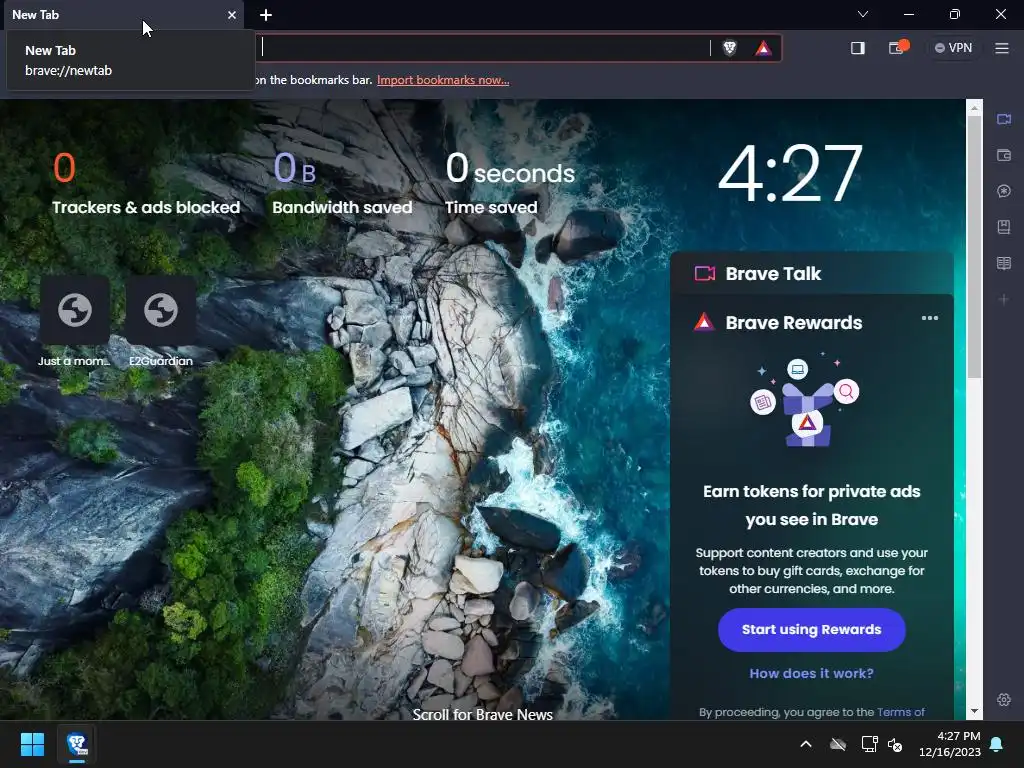Open the Windows Start menu
Image resolution: width=1024 pixels, height=768 pixels.
tap(32, 744)
